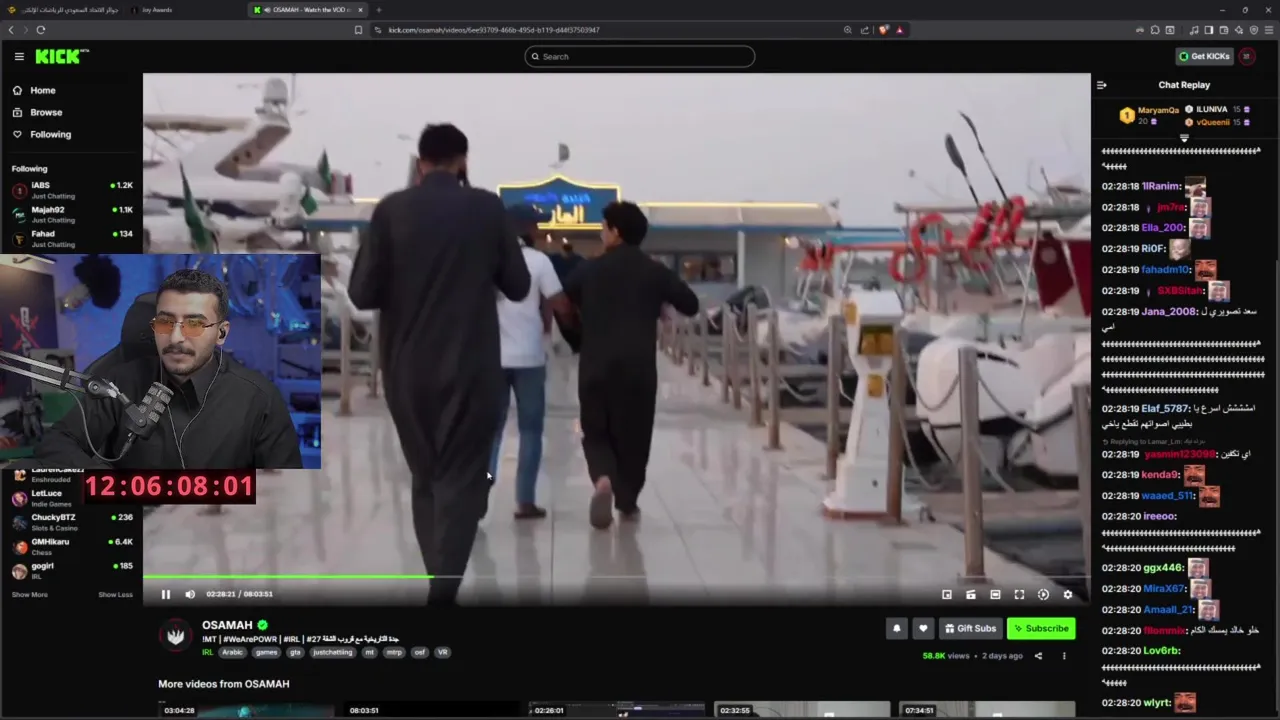The width and height of the screenshot is (1280, 720).
Task: Share the video
Action: pos(1038,656)
